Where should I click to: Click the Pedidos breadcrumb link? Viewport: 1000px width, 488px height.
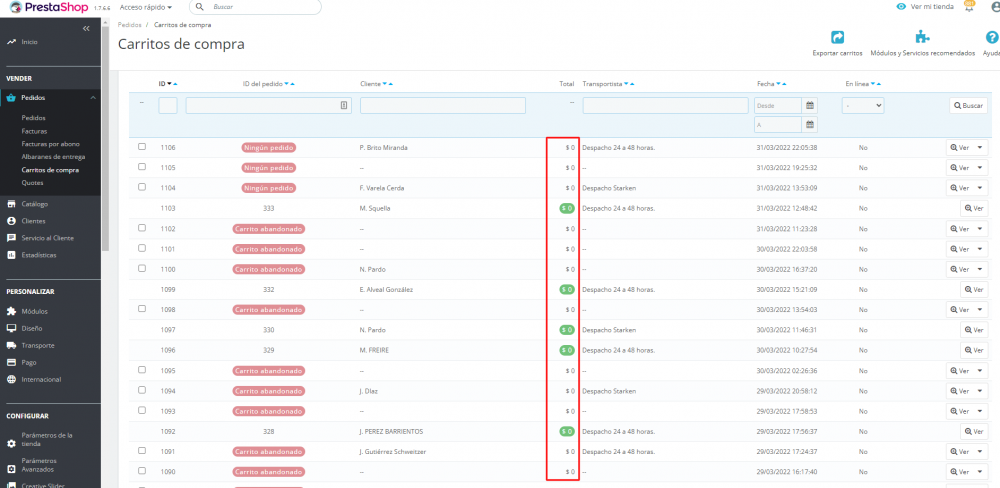(x=129, y=25)
